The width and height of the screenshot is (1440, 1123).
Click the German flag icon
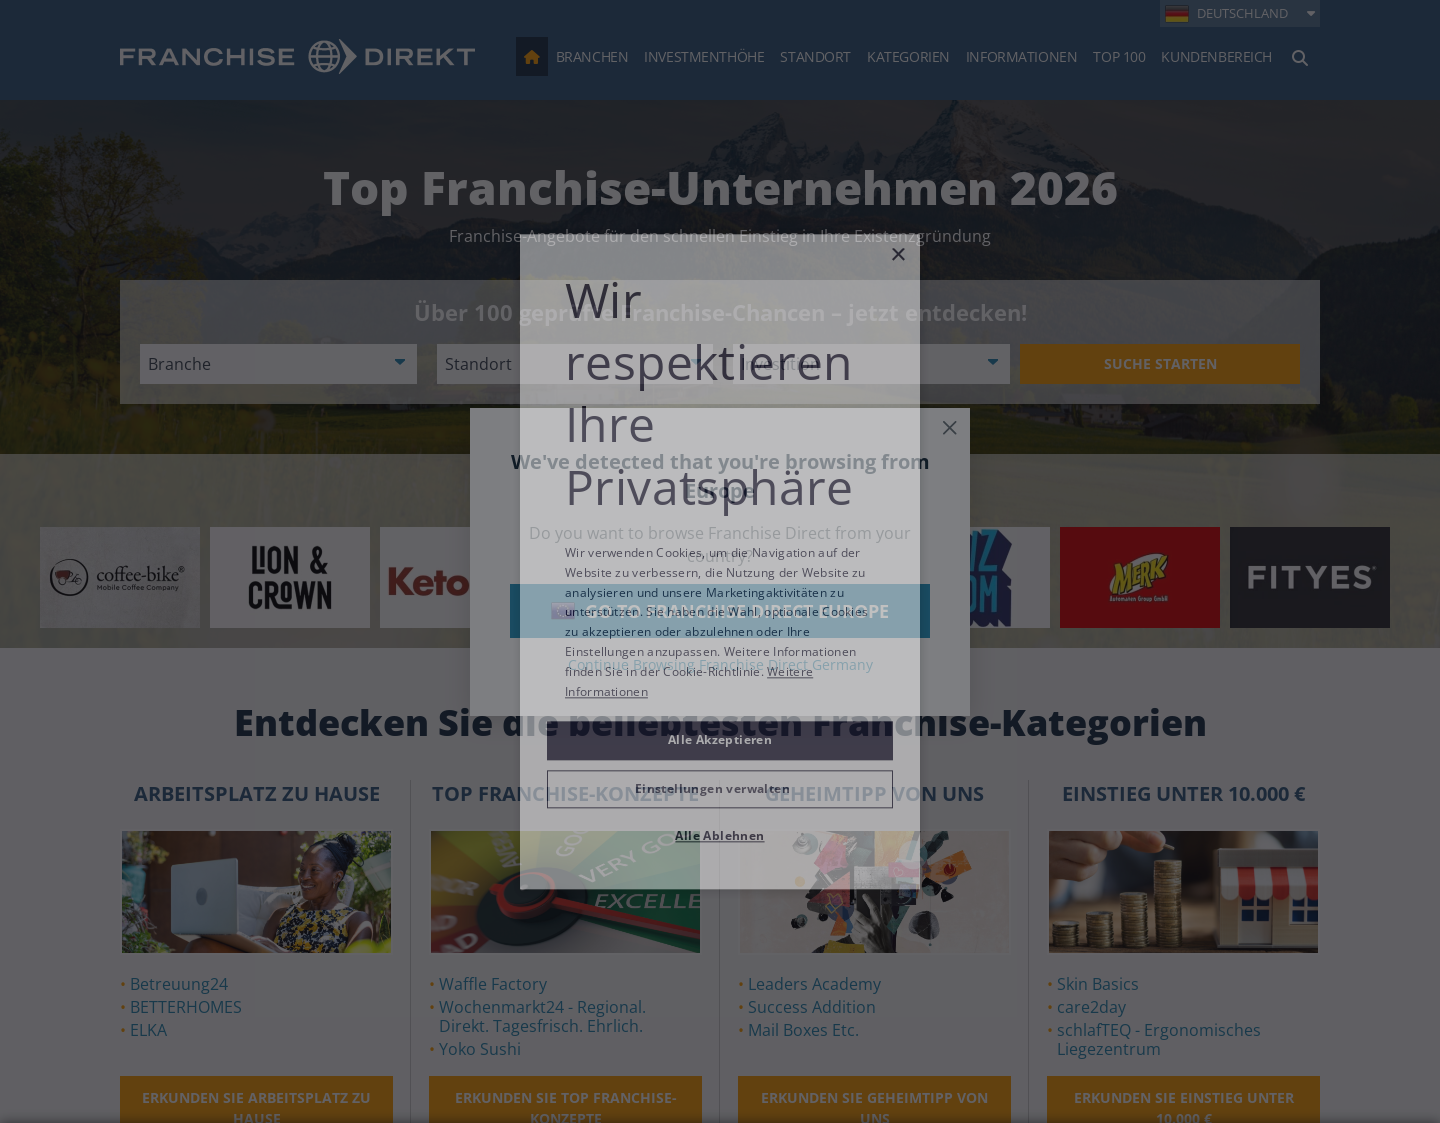[x=1177, y=14]
